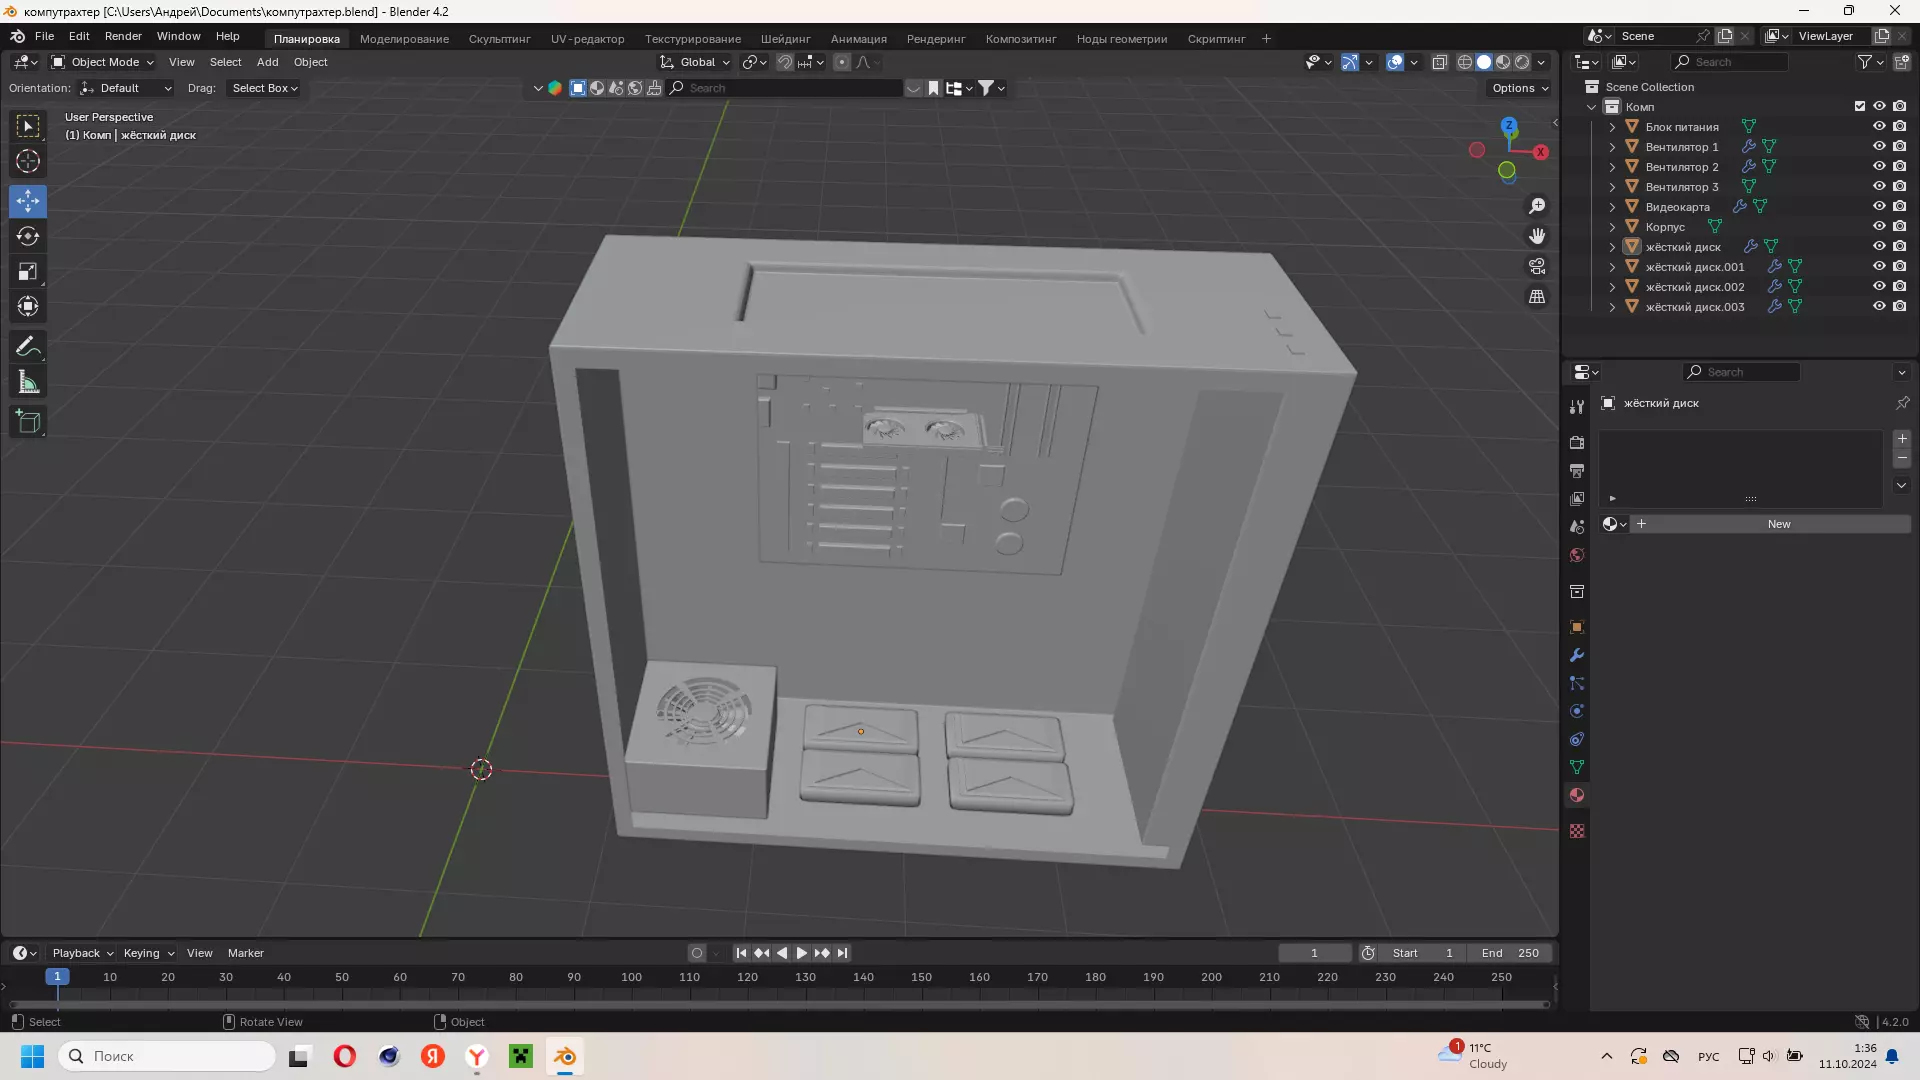Open the Render menu
1920x1080 pixels.
[x=123, y=36]
